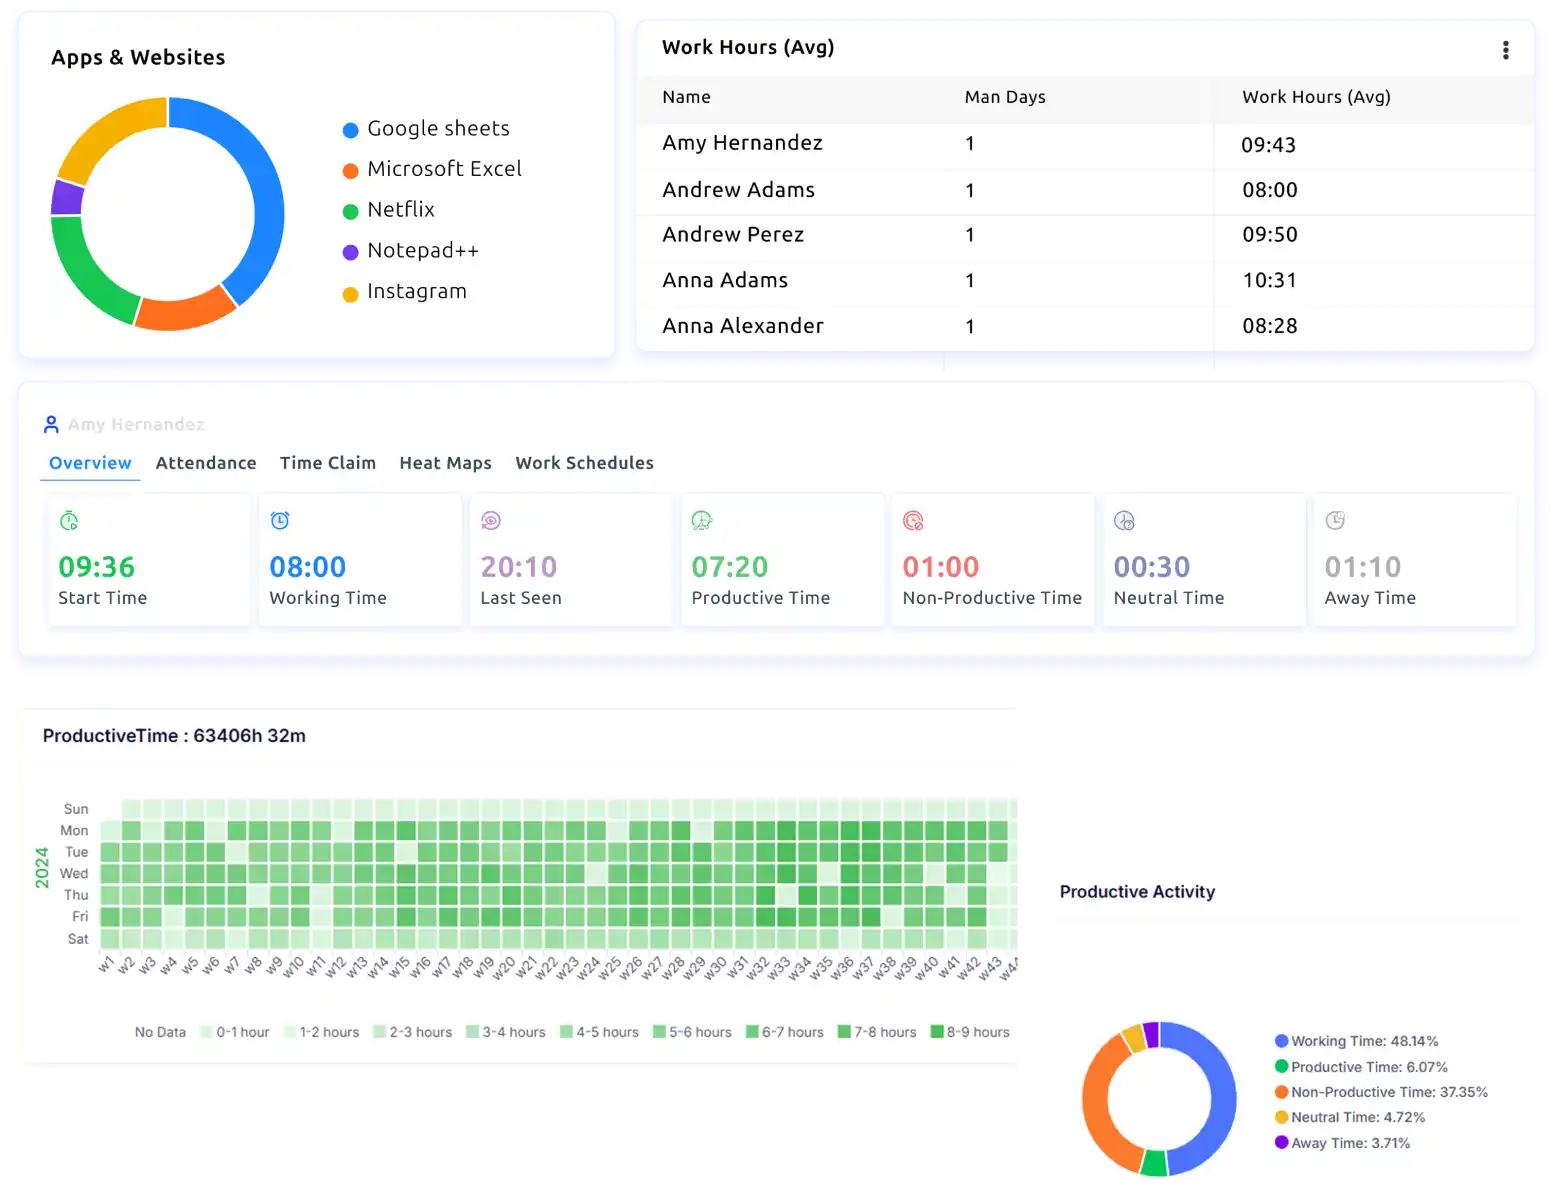Viewport: 1553px width, 1200px height.
Task: Open the Work Hours options menu
Action: 1506,49
